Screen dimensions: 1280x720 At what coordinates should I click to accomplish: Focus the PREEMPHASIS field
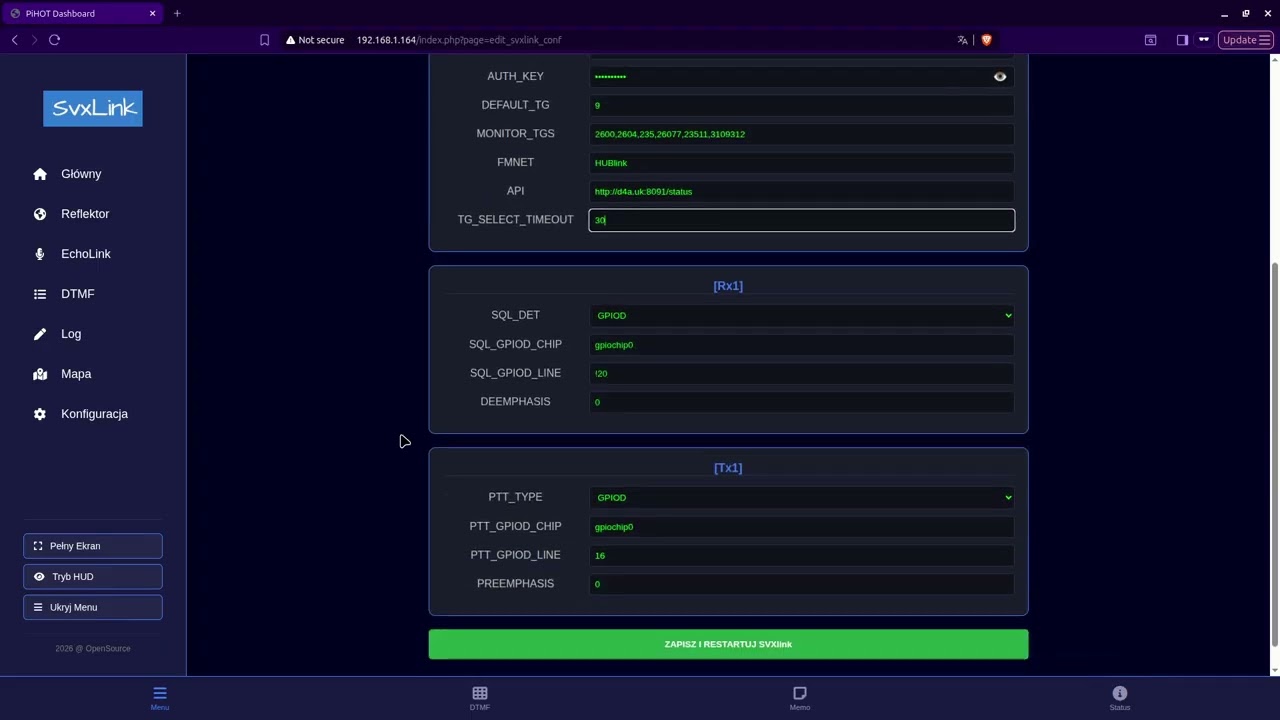tap(802, 584)
